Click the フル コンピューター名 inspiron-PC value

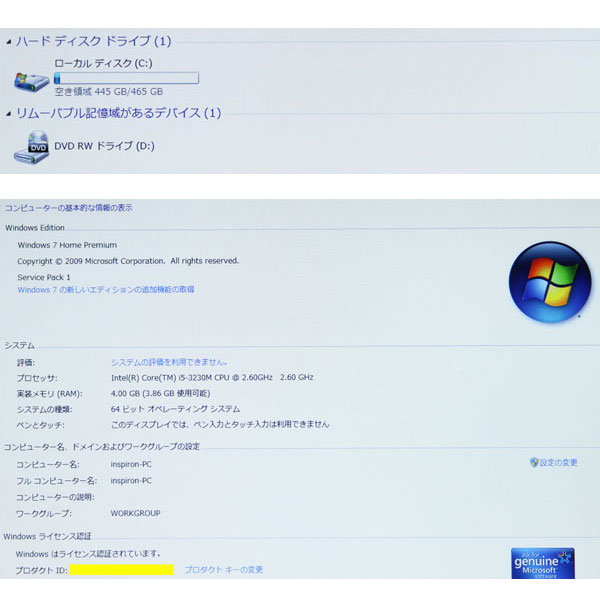[x=131, y=480]
